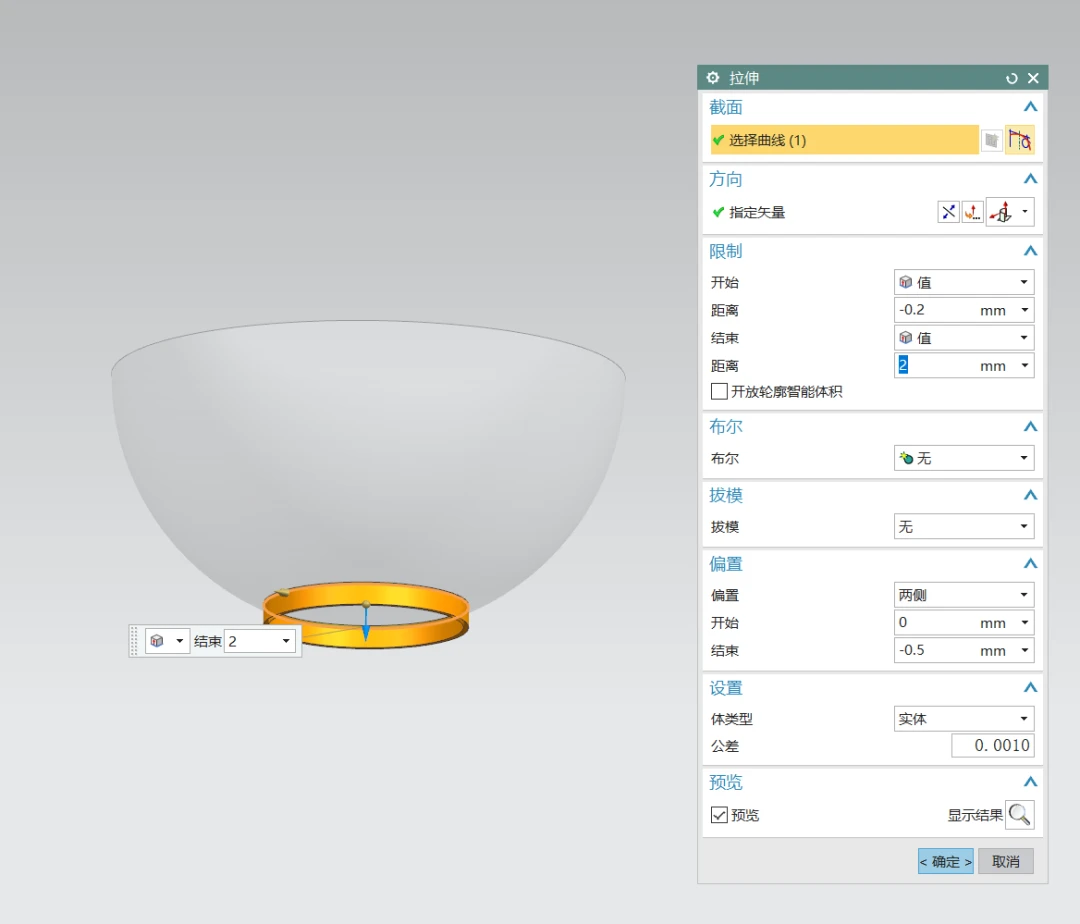Open the vector type dropdown arrow
This screenshot has height=924, width=1080.
(1025, 212)
